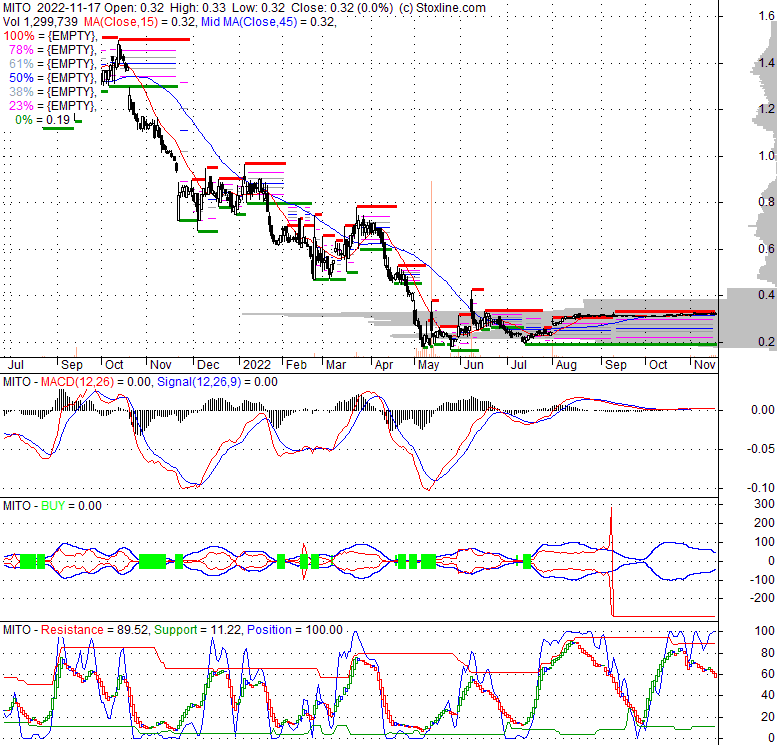
Task: Click the 38% = {EMPTY} Fibonacci label
Action: pos(52,92)
